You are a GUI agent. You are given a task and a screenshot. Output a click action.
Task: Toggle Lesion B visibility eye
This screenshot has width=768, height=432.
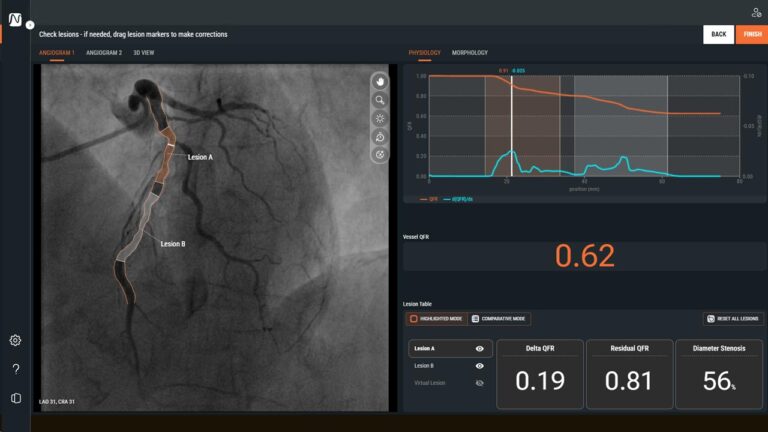[480, 366]
